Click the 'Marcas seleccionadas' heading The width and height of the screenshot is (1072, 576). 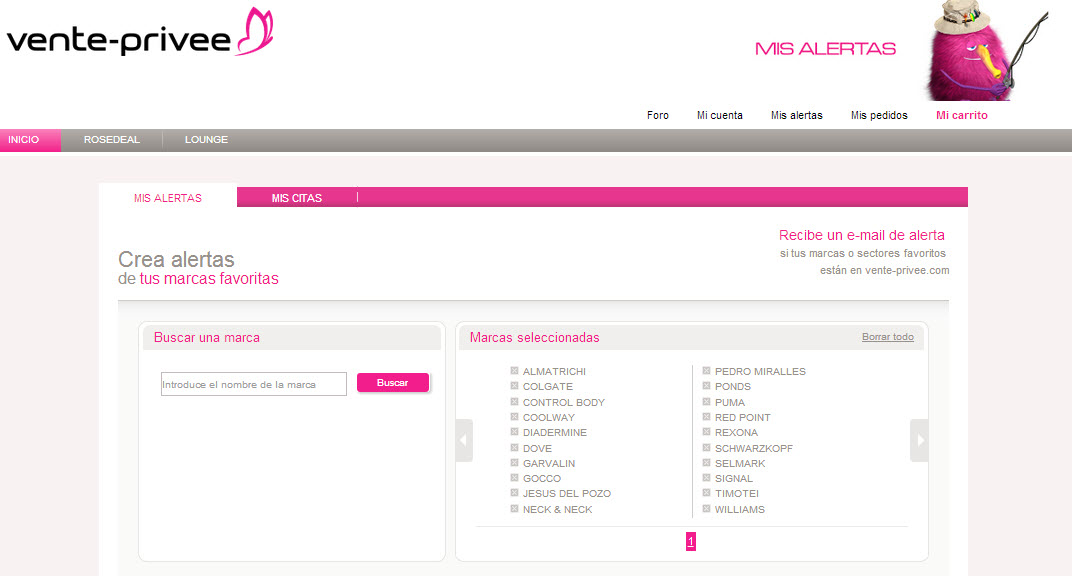pyautogui.click(x=535, y=338)
